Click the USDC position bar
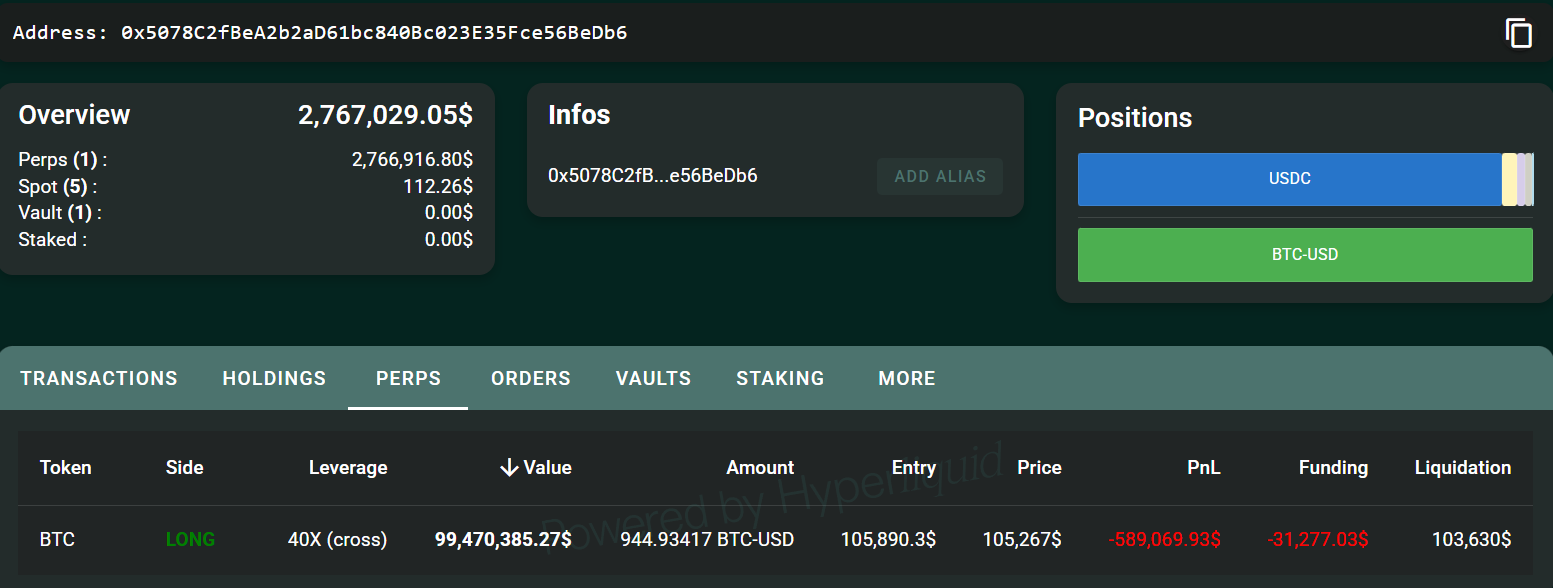The image size is (1553, 588). pyautogui.click(x=1288, y=178)
